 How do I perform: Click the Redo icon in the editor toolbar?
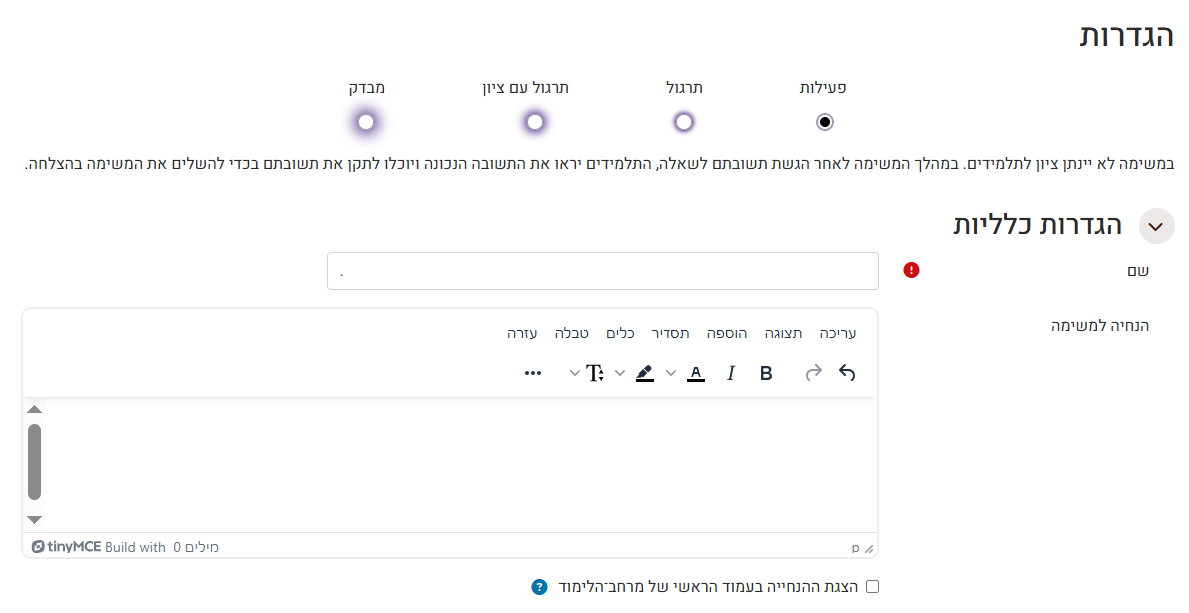814,372
